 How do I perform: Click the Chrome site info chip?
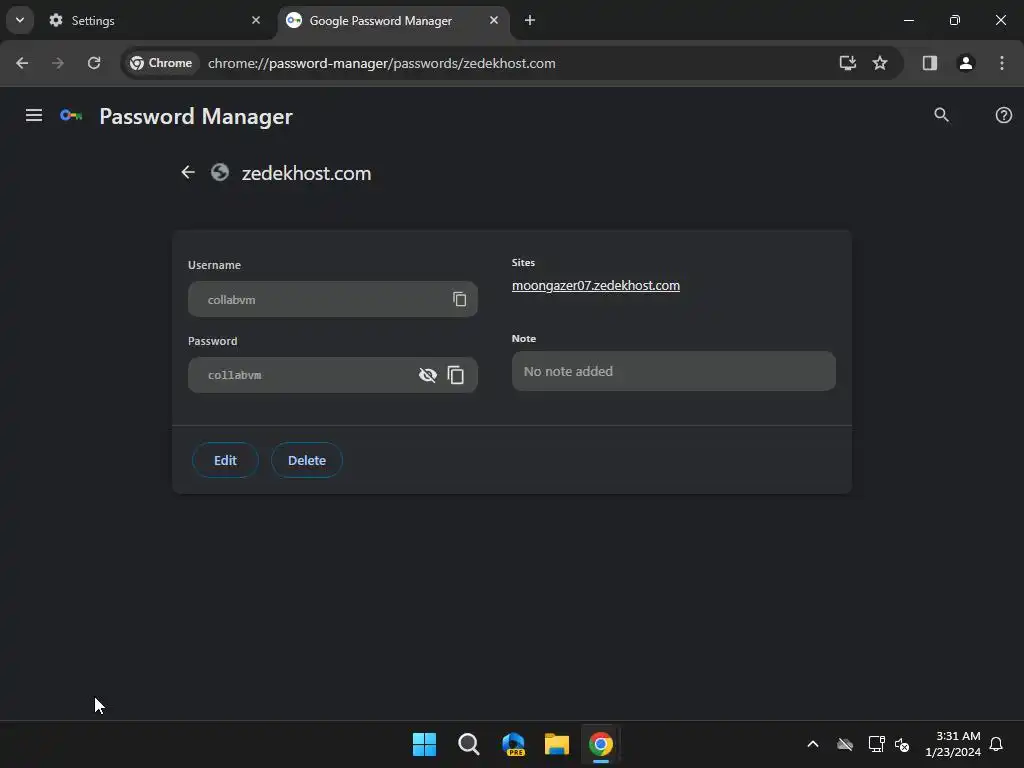pyautogui.click(x=161, y=63)
